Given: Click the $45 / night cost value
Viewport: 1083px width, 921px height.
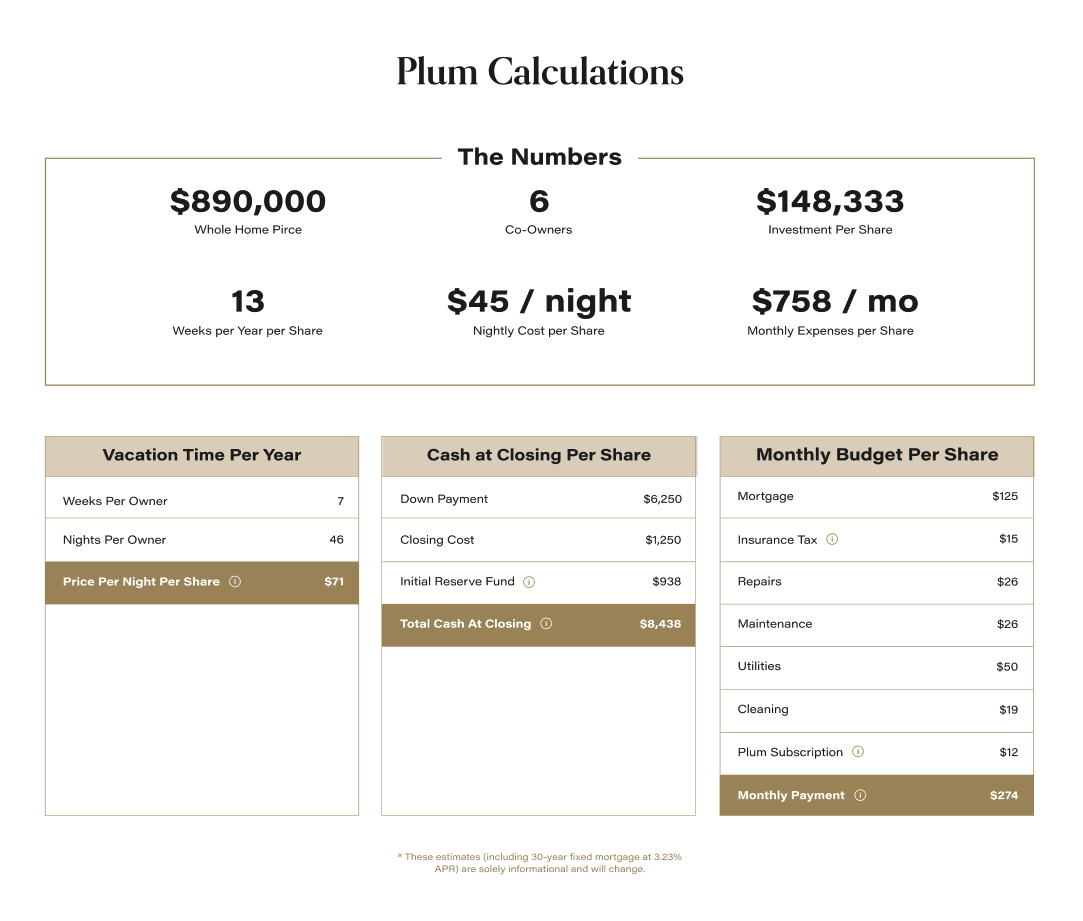Looking at the screenshot, I should 539,301.
